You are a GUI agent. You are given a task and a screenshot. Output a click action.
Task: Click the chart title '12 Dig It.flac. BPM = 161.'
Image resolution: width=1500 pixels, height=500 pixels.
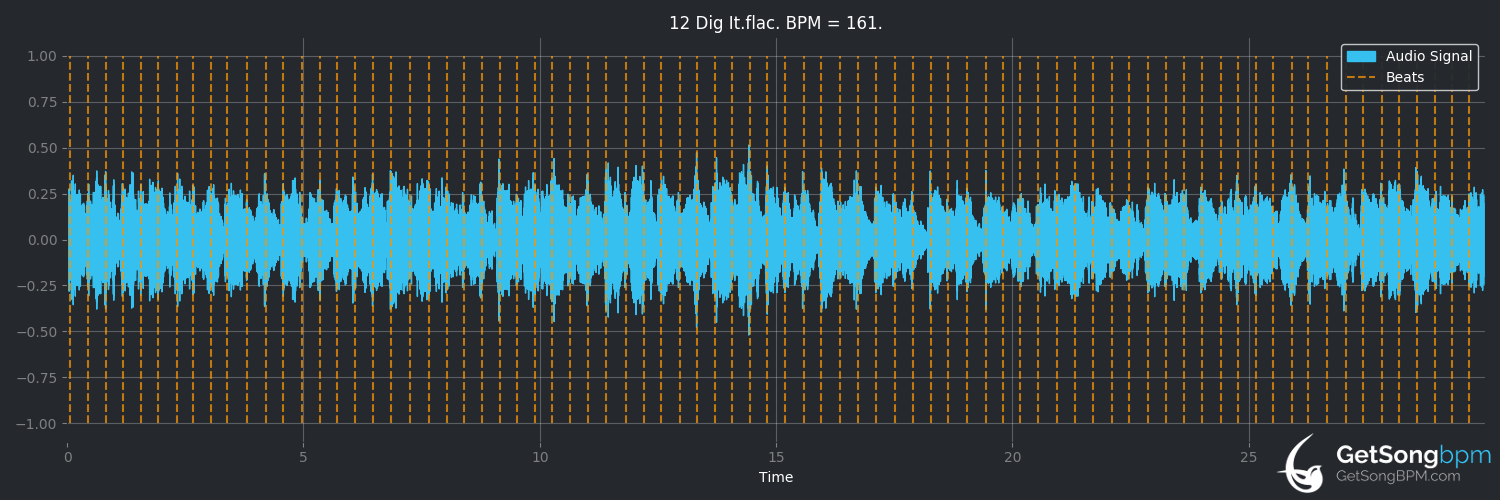776,23
